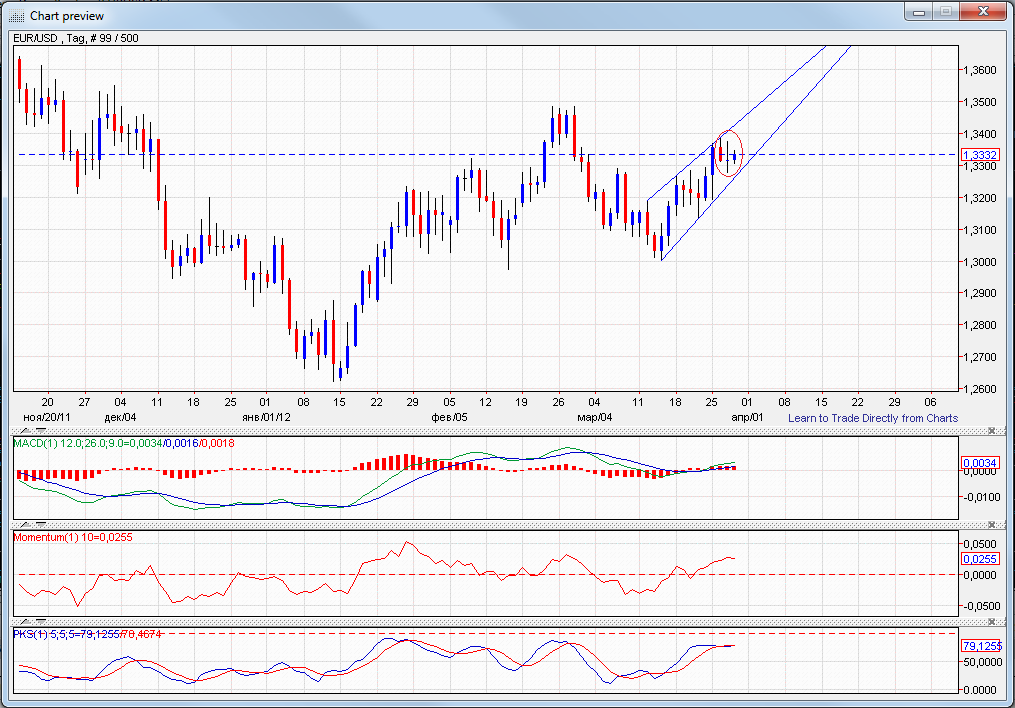
Task: Select the Momentum(1) 10=0,0255 indicator label
Action: [x=72, y=537]
